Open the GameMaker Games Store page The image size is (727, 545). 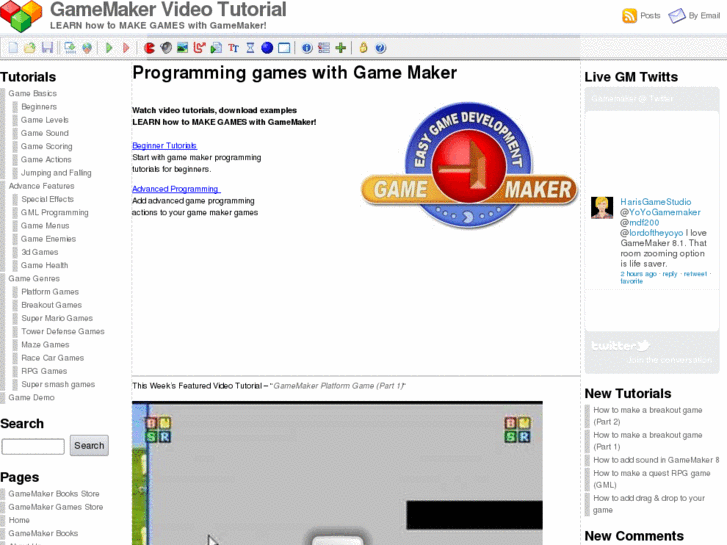point(56,507)
